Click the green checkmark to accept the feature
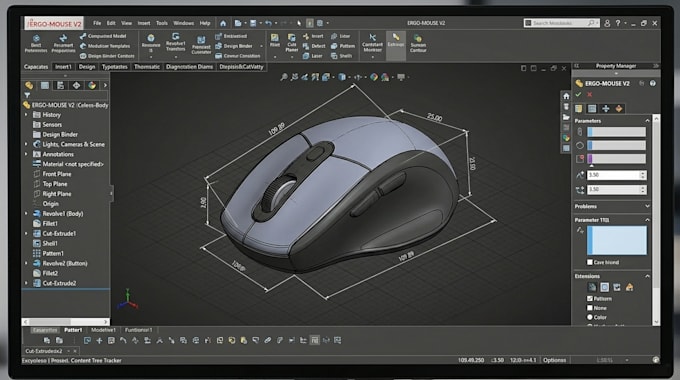This screenshot has height=380, width=680. tap(578, 94)
